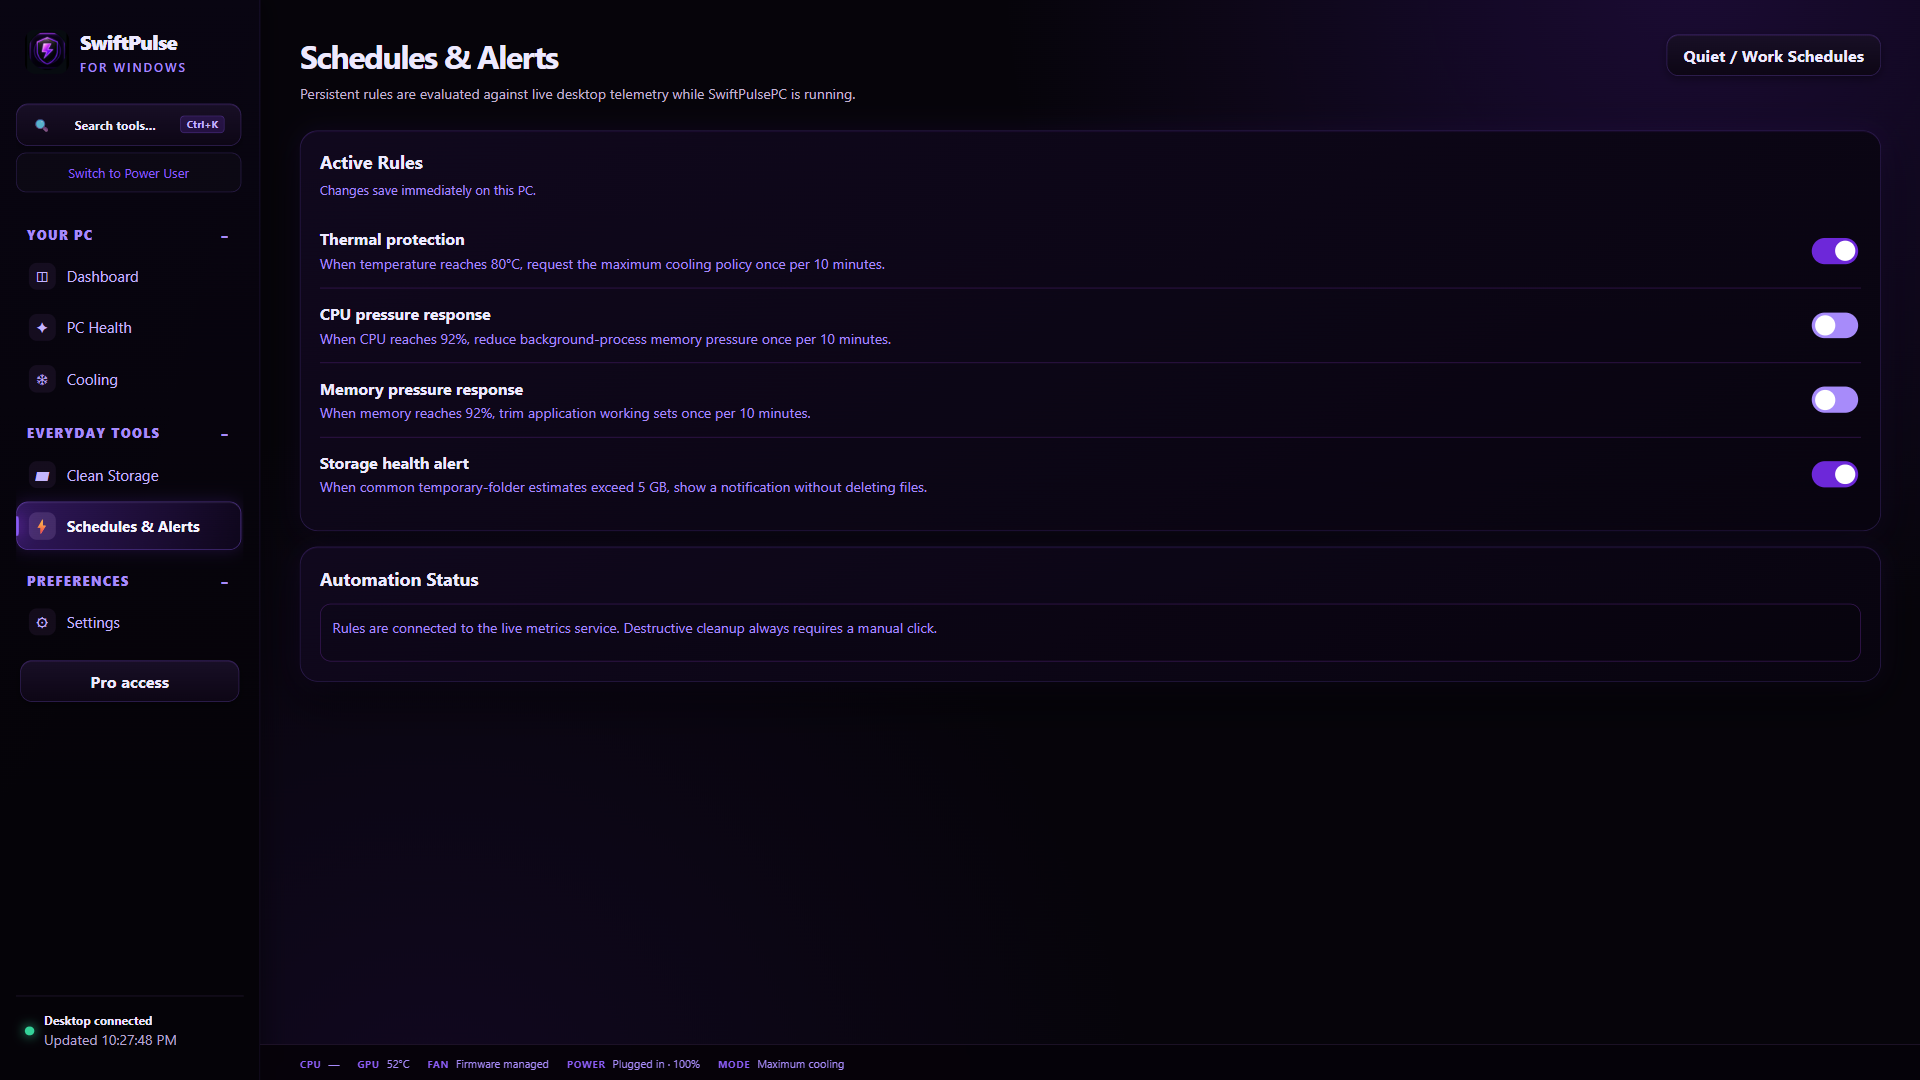The width and height of the screenshot is (1920, 1080).
Task: Click the Storage health alert rule description
Action: pos(623,488)
